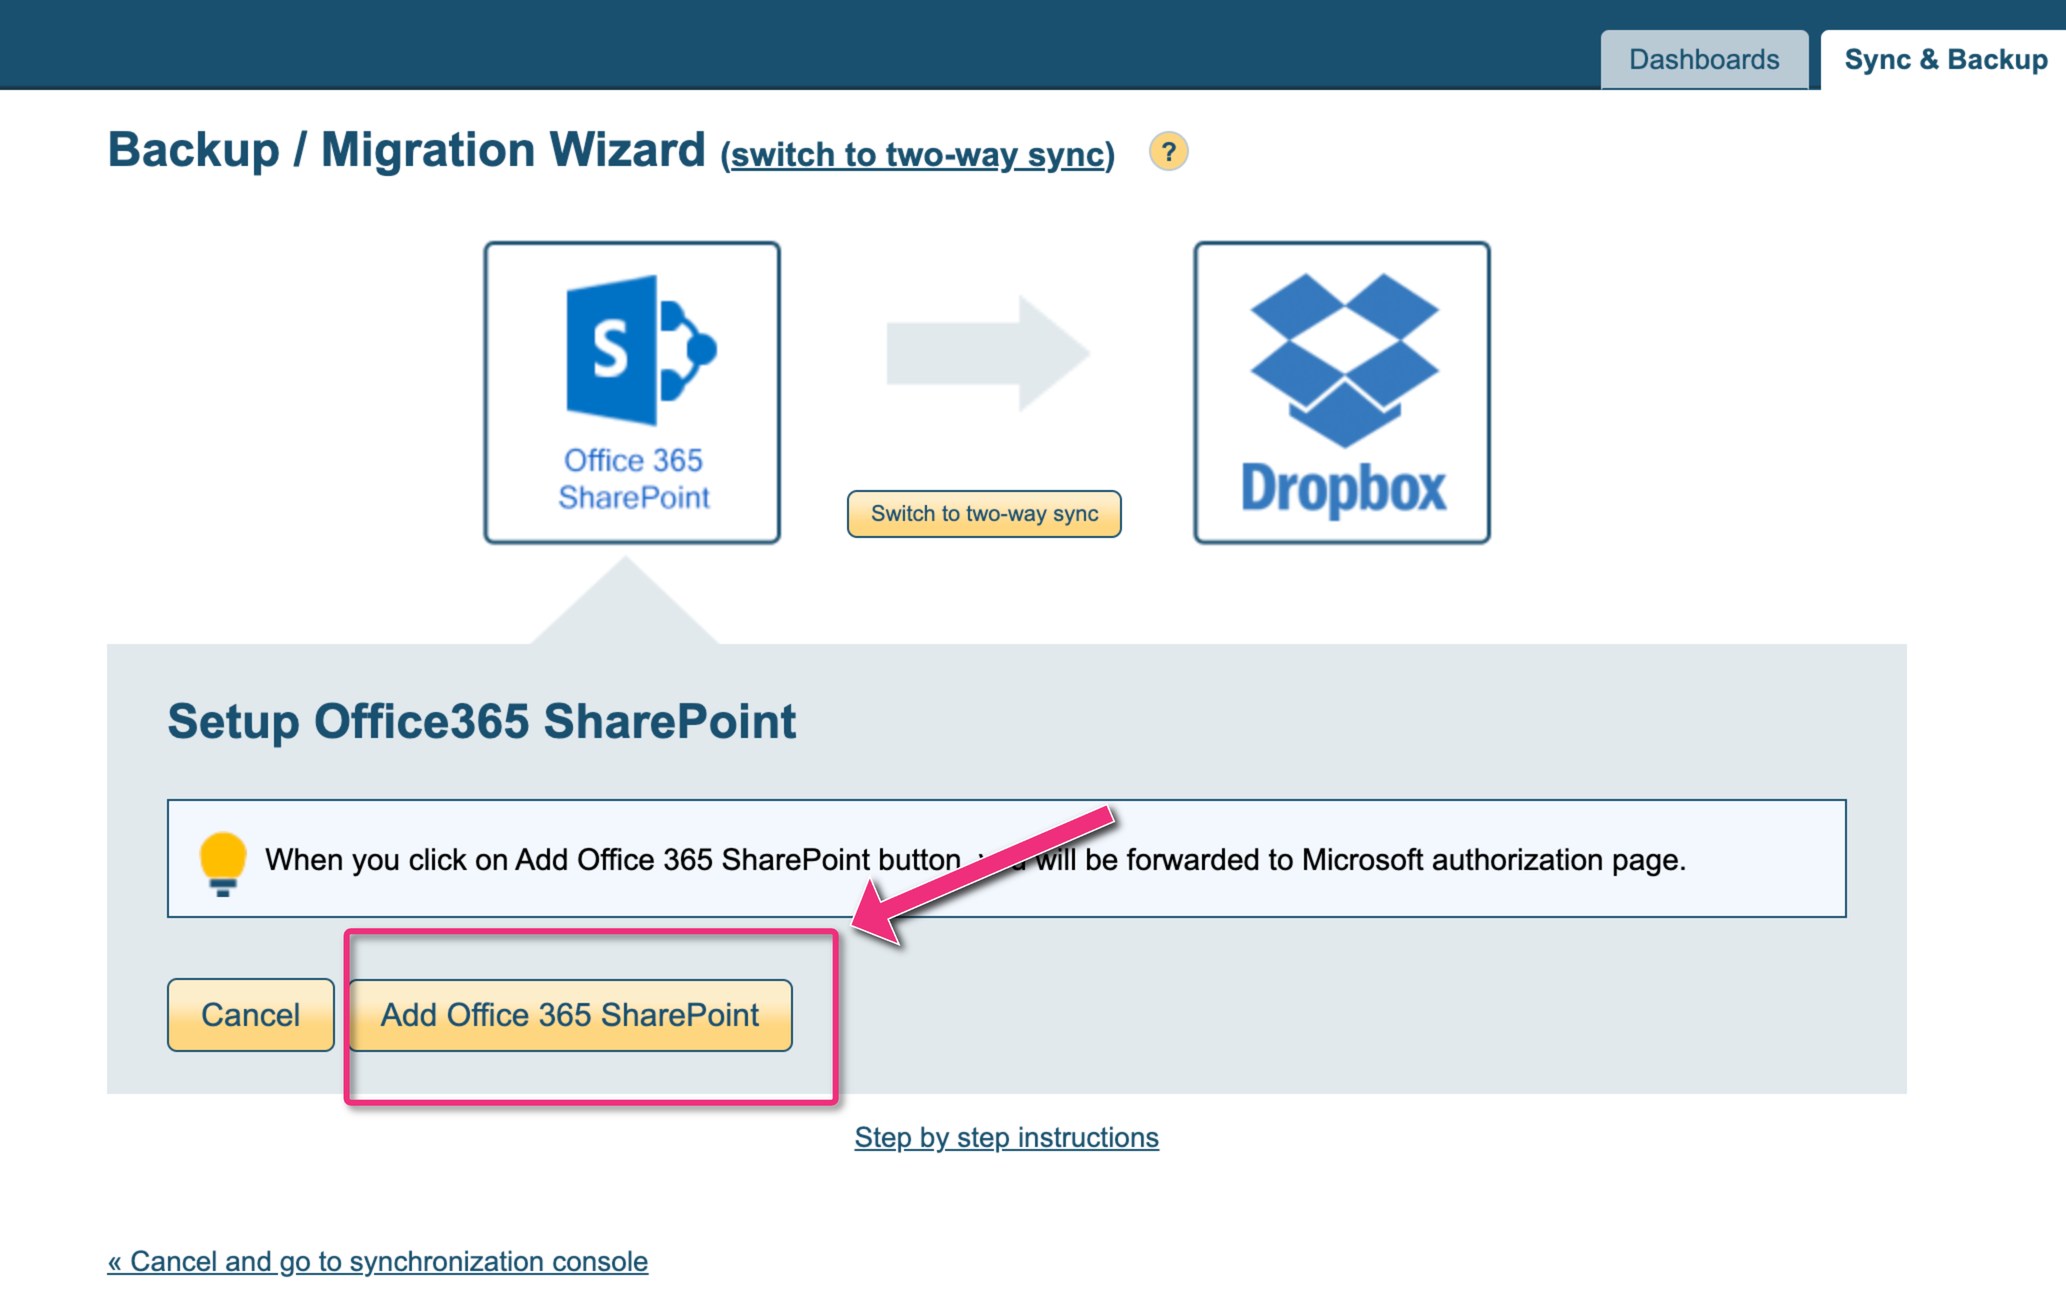Click the Setup Office365 SharePoint heading
This screenshot has height=1314, width=2066.
pos(481,721)
